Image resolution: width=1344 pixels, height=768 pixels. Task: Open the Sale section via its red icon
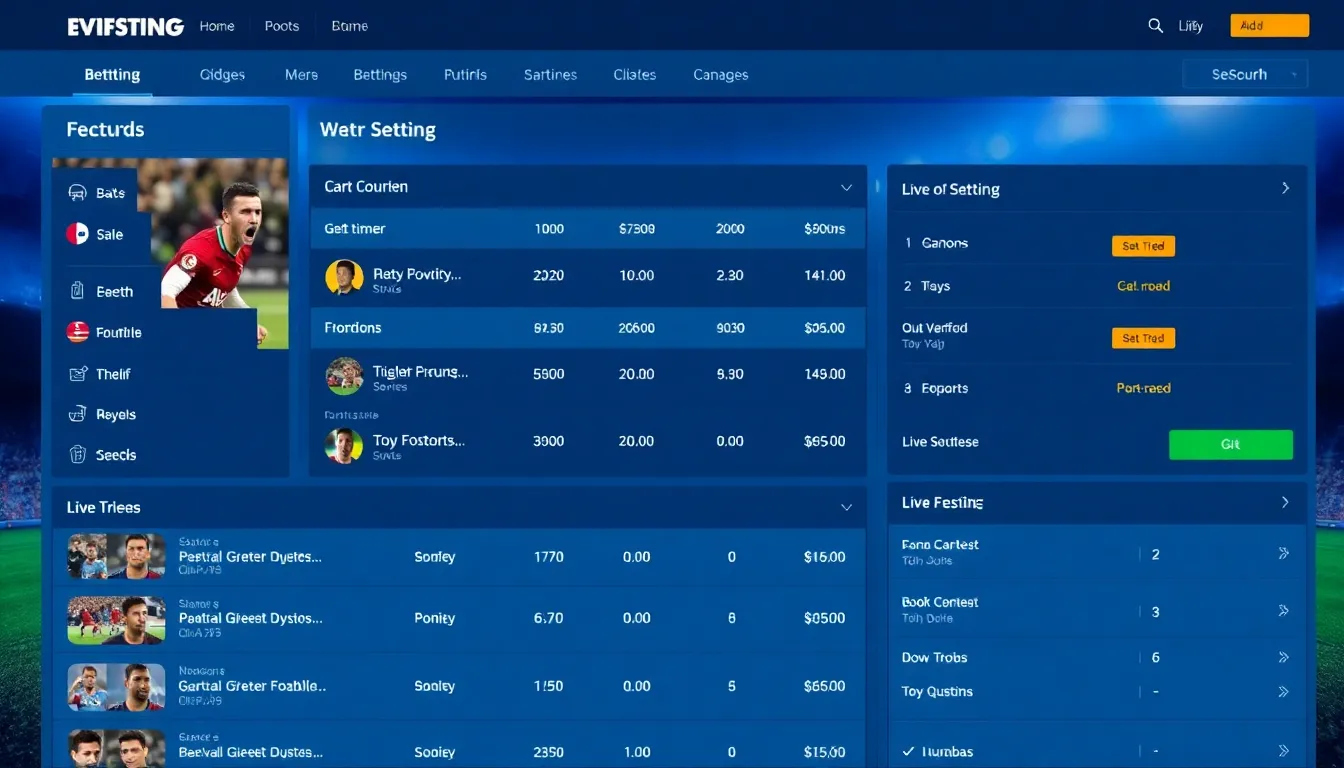tap(78, 234)
